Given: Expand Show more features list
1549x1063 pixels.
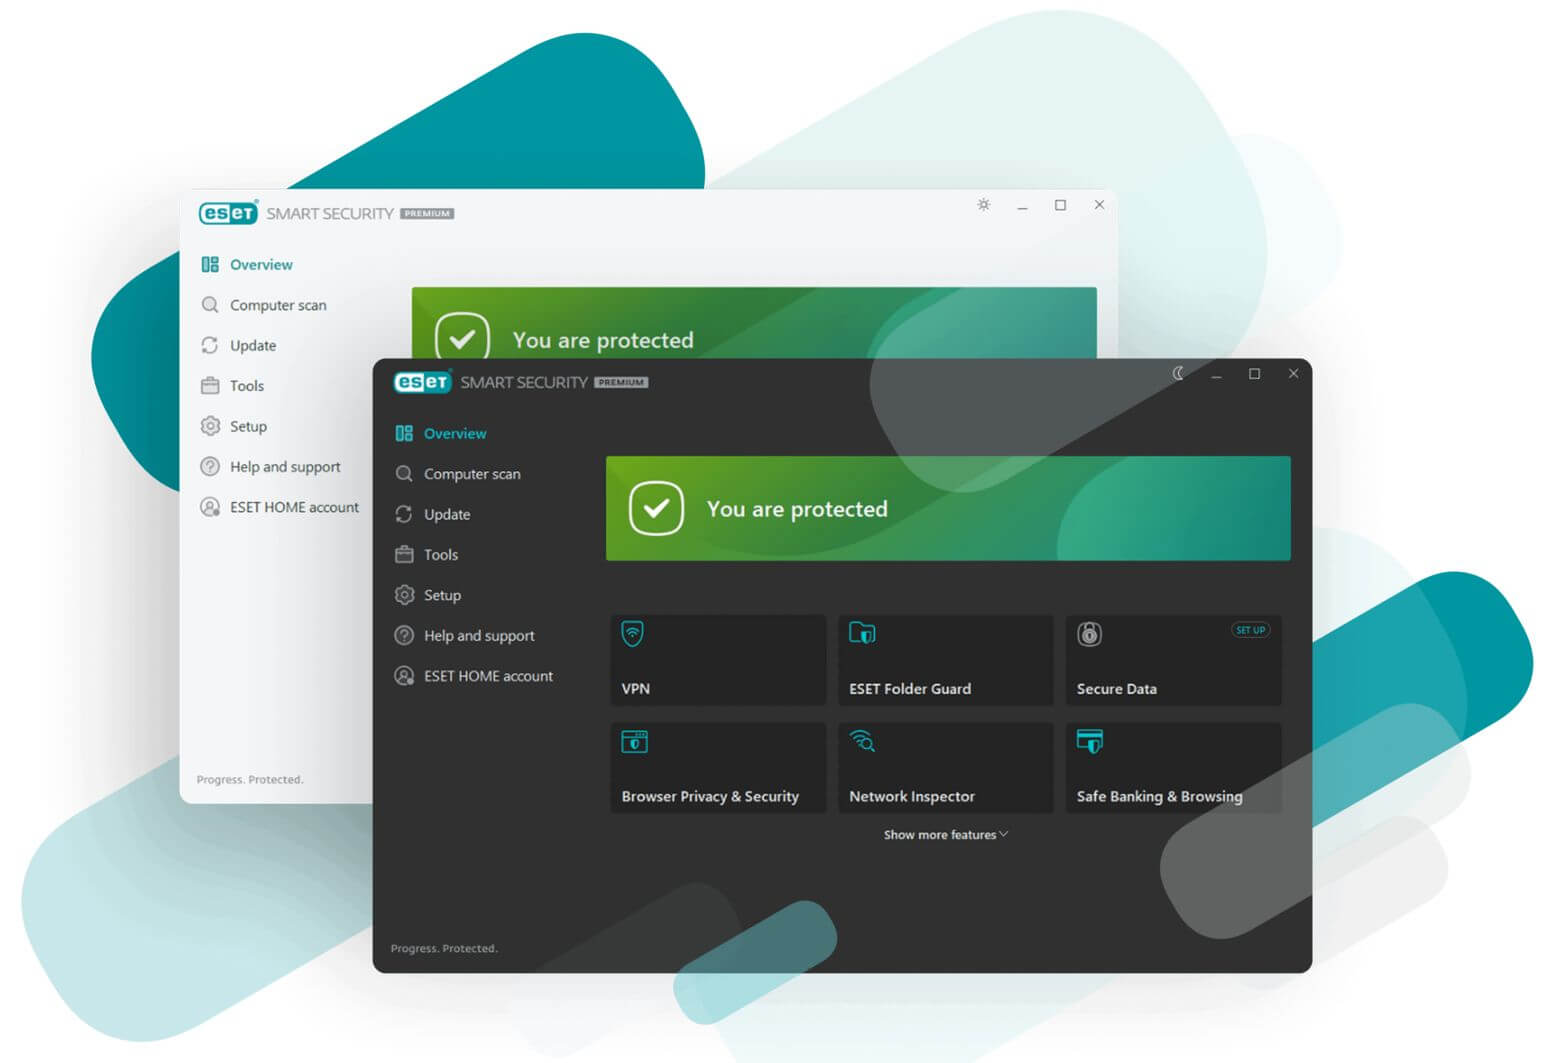Looking at the screenshot, I should [945, 835].
